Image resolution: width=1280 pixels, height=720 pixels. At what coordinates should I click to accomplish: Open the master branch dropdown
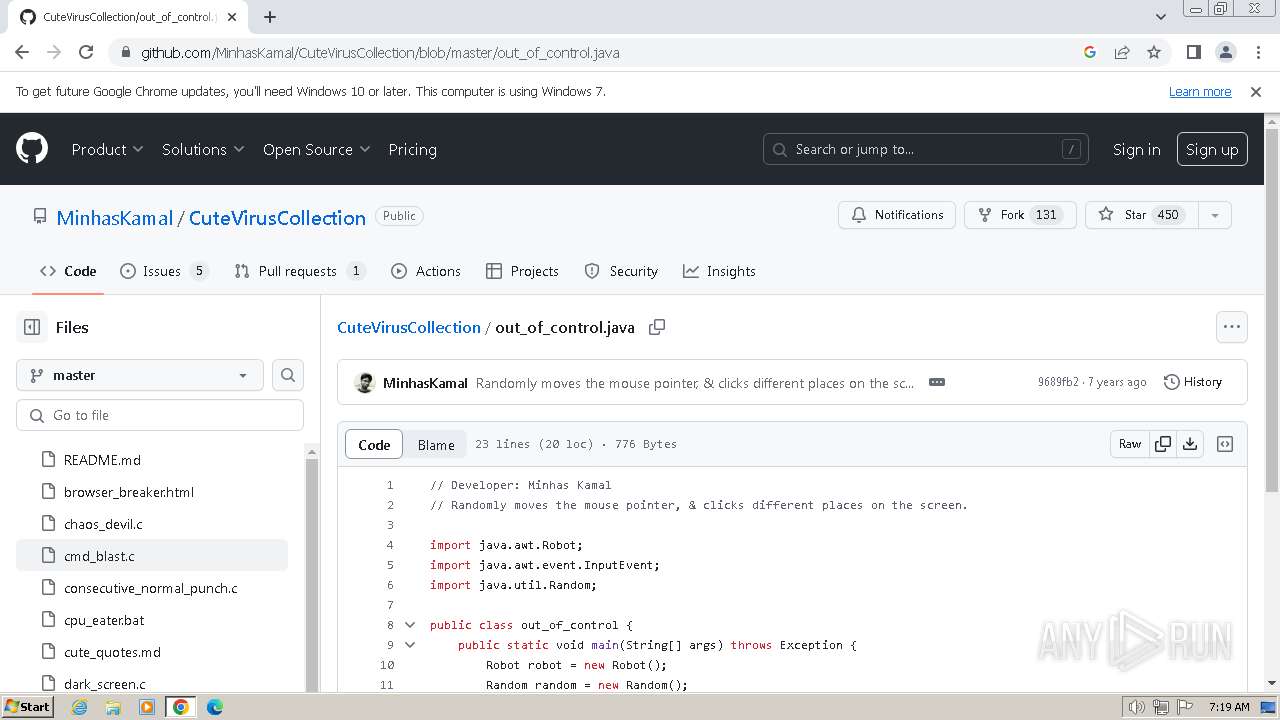pos(140,375)
